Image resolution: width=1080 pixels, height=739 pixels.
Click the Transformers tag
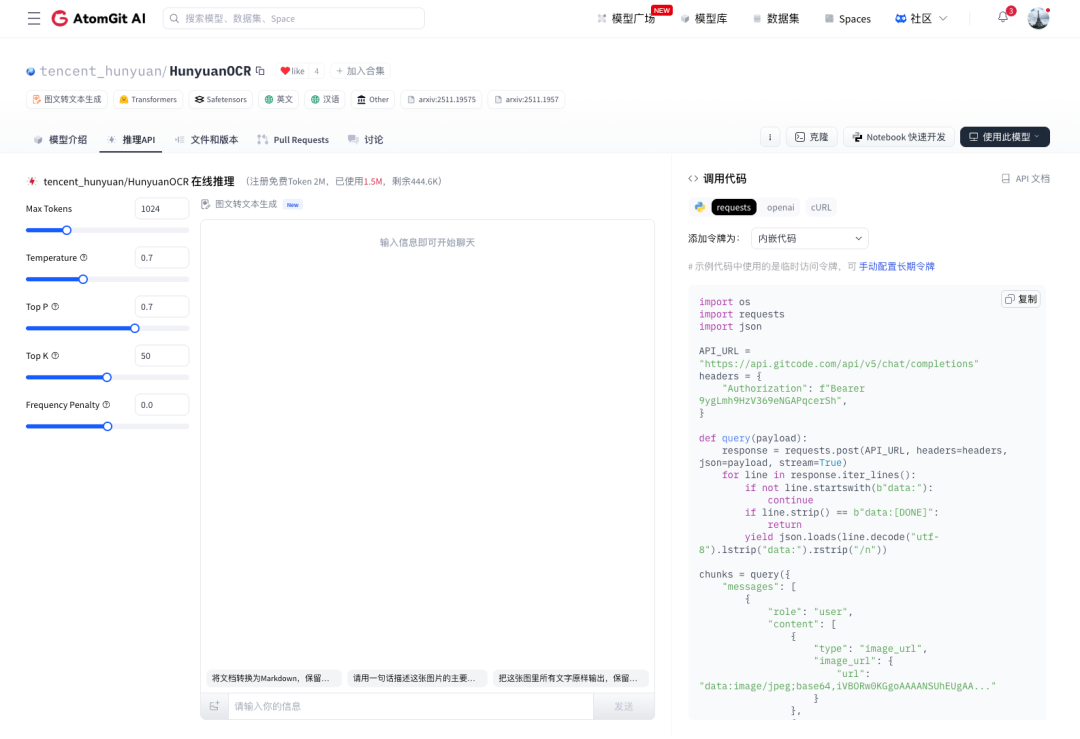click(148, 99)
